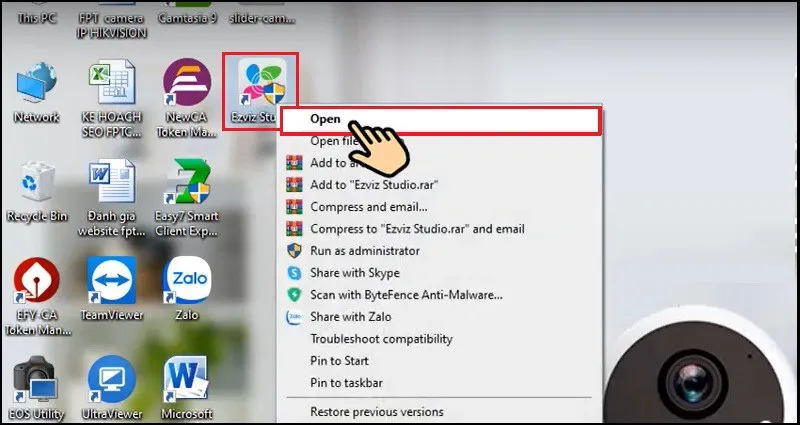
Task: Choose Restore previous versions entry
Action: pyautogui.click(x=377, y=411)
